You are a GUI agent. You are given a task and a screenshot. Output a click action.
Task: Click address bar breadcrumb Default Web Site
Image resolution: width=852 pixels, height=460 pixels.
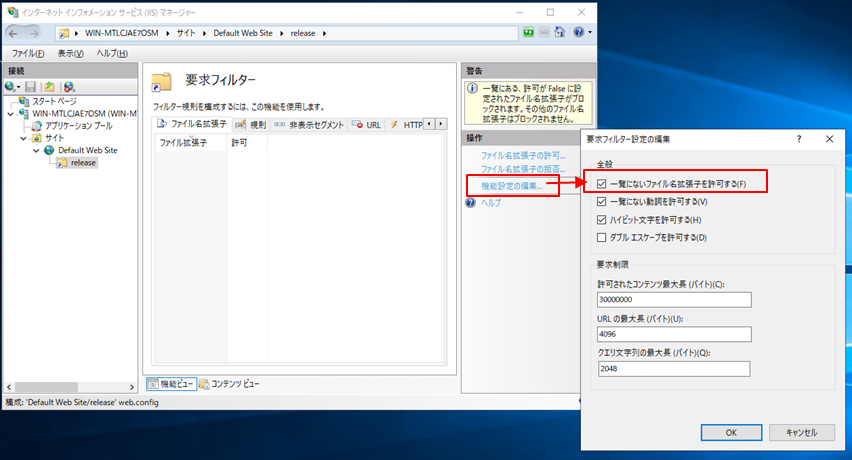[x=243, y=33]
